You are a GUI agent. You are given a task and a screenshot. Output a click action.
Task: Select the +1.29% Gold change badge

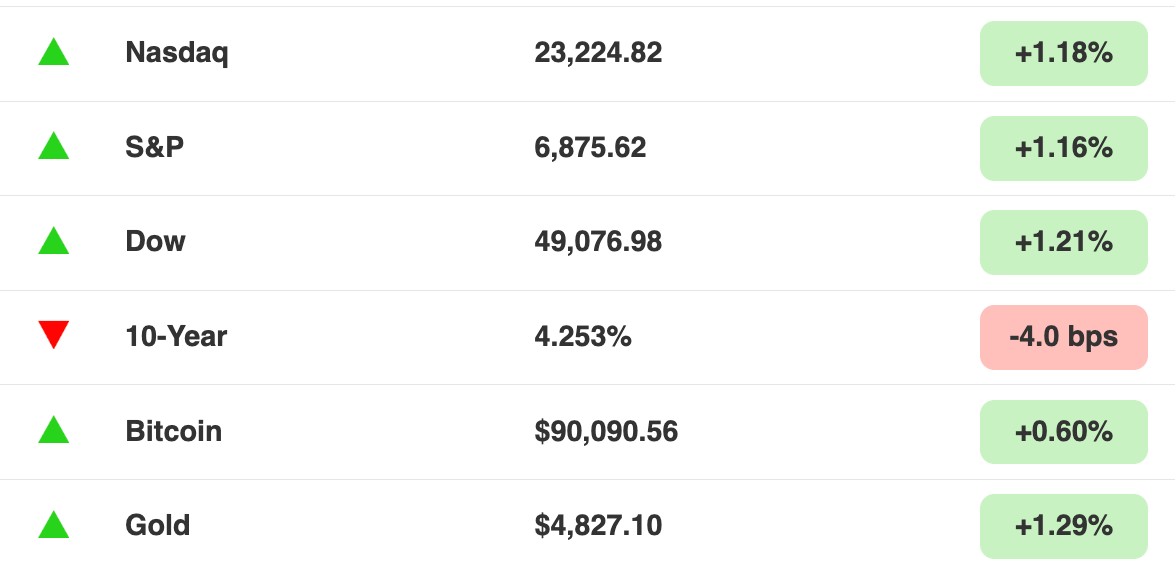(1063, 526)
